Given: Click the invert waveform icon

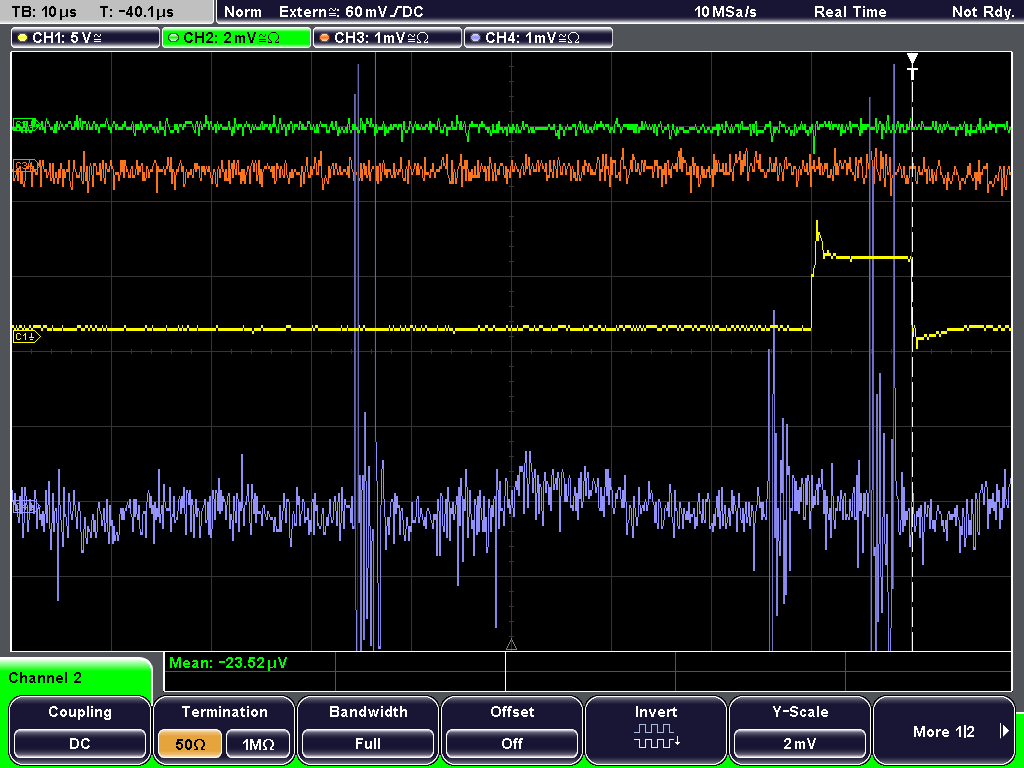Looking at the screenshot, I should pyautogui.click(x=656, y=736).
